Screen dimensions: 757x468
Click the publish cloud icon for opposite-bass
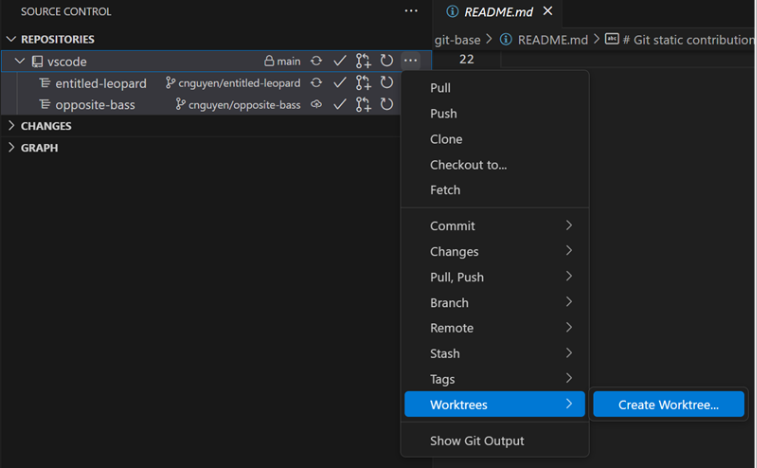pyautogui.click(x=316, y=104)
